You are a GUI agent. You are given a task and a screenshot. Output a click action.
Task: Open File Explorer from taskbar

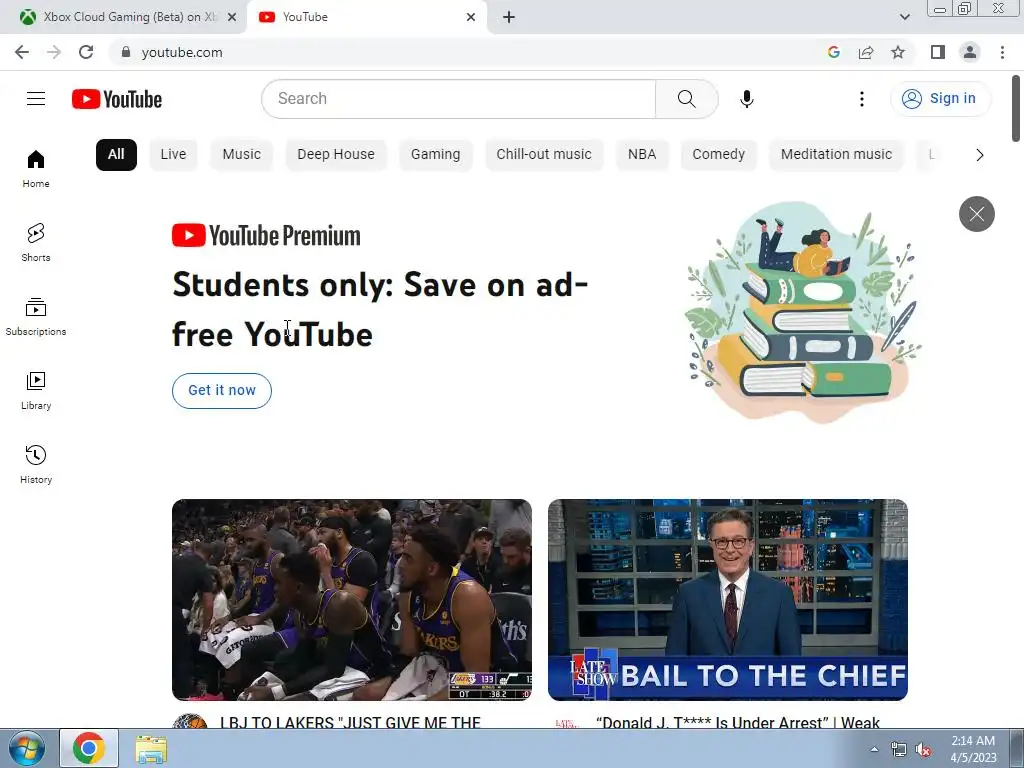coord(151,749)
